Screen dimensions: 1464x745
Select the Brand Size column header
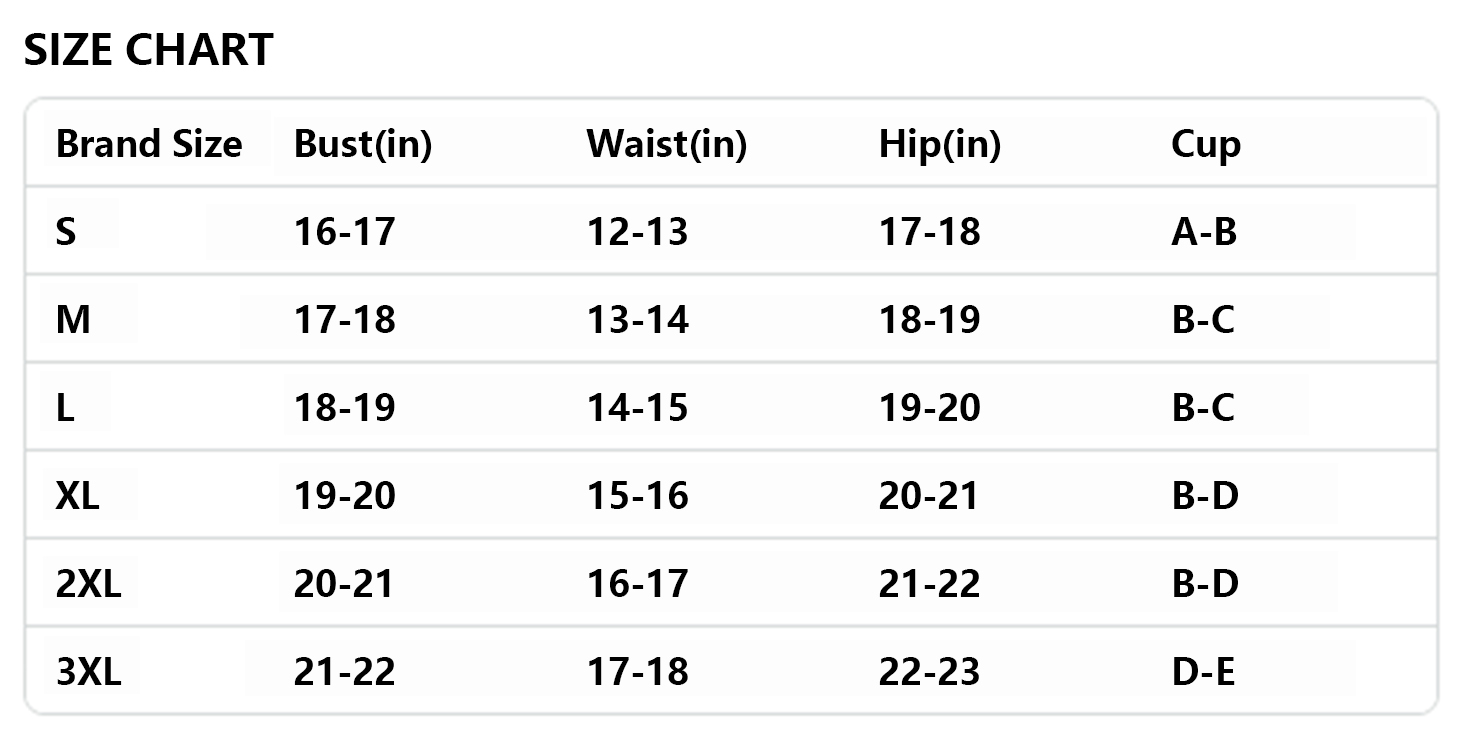click(149, 144)
